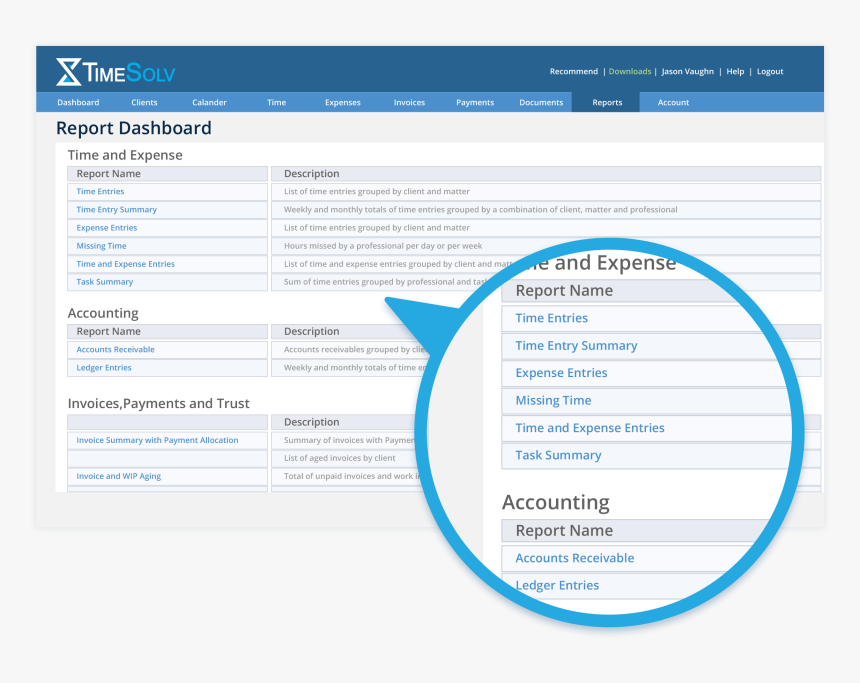Open the Dashboard tab
860x683 pixels.
coord(78,103)
